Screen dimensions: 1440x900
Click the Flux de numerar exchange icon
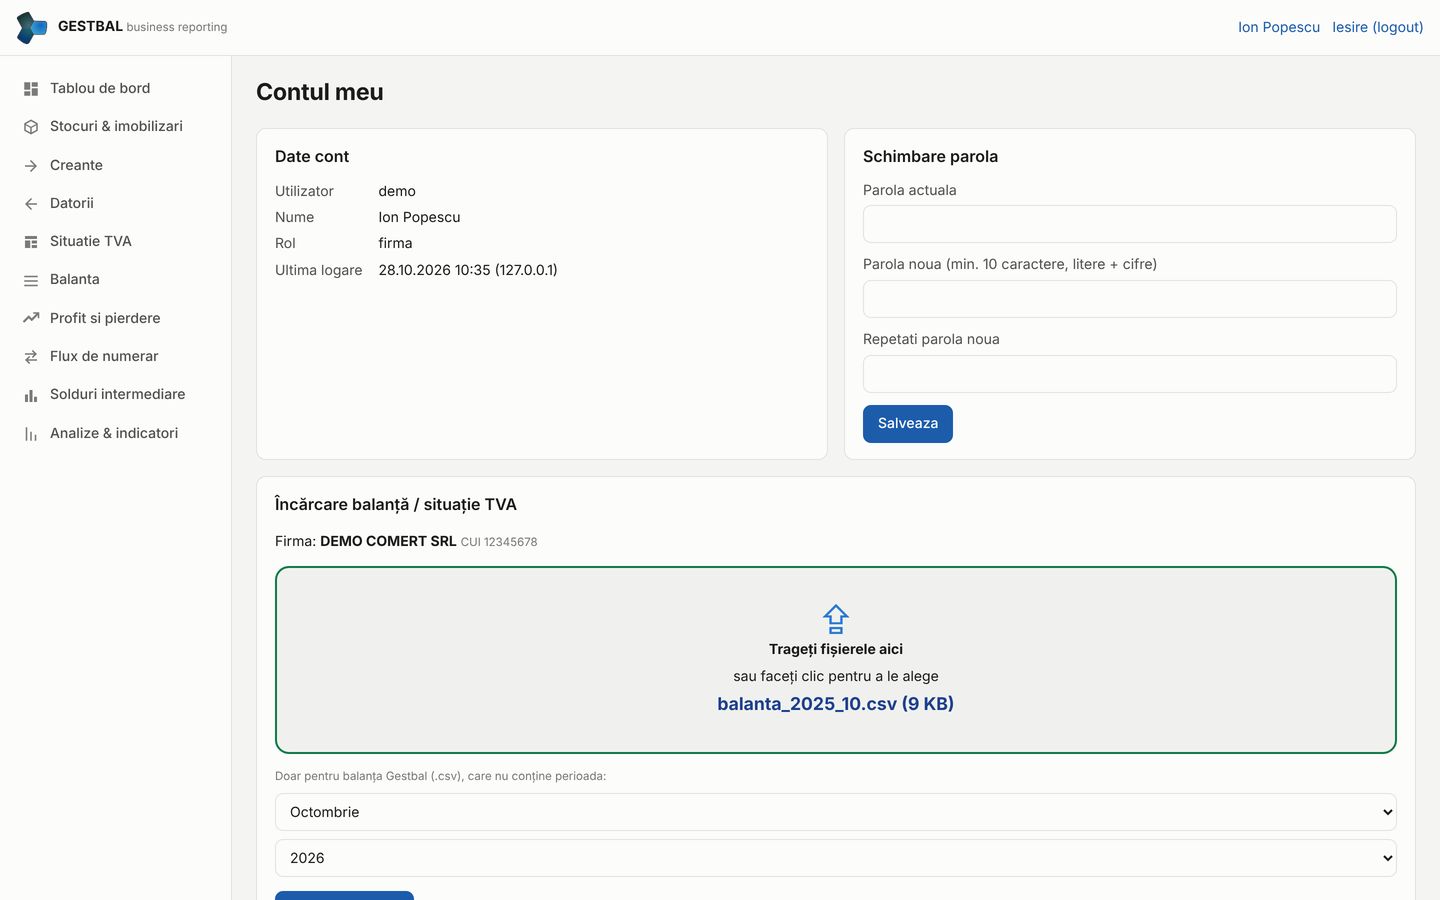click(x=31, y=357)
